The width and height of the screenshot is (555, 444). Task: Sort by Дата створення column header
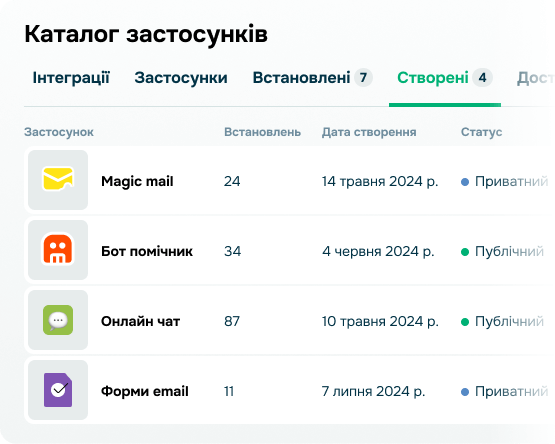coord(369,132)
